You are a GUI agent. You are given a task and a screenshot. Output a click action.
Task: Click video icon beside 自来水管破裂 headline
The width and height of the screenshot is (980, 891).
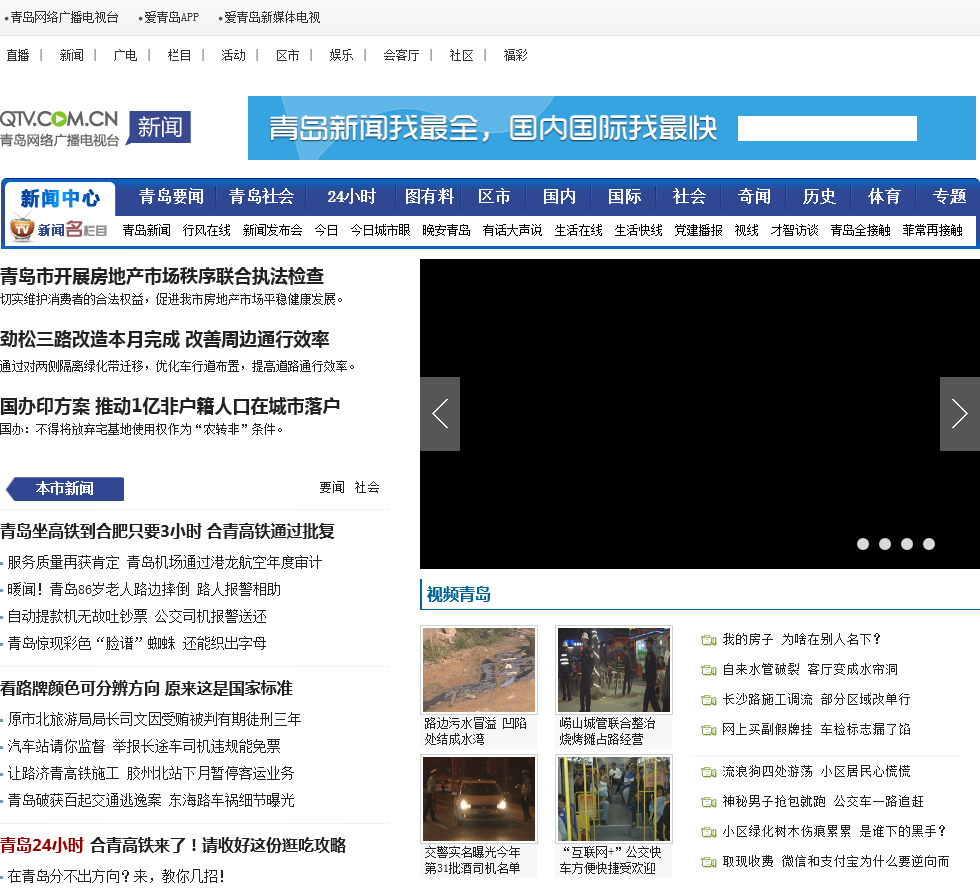(x=709, y=670)
